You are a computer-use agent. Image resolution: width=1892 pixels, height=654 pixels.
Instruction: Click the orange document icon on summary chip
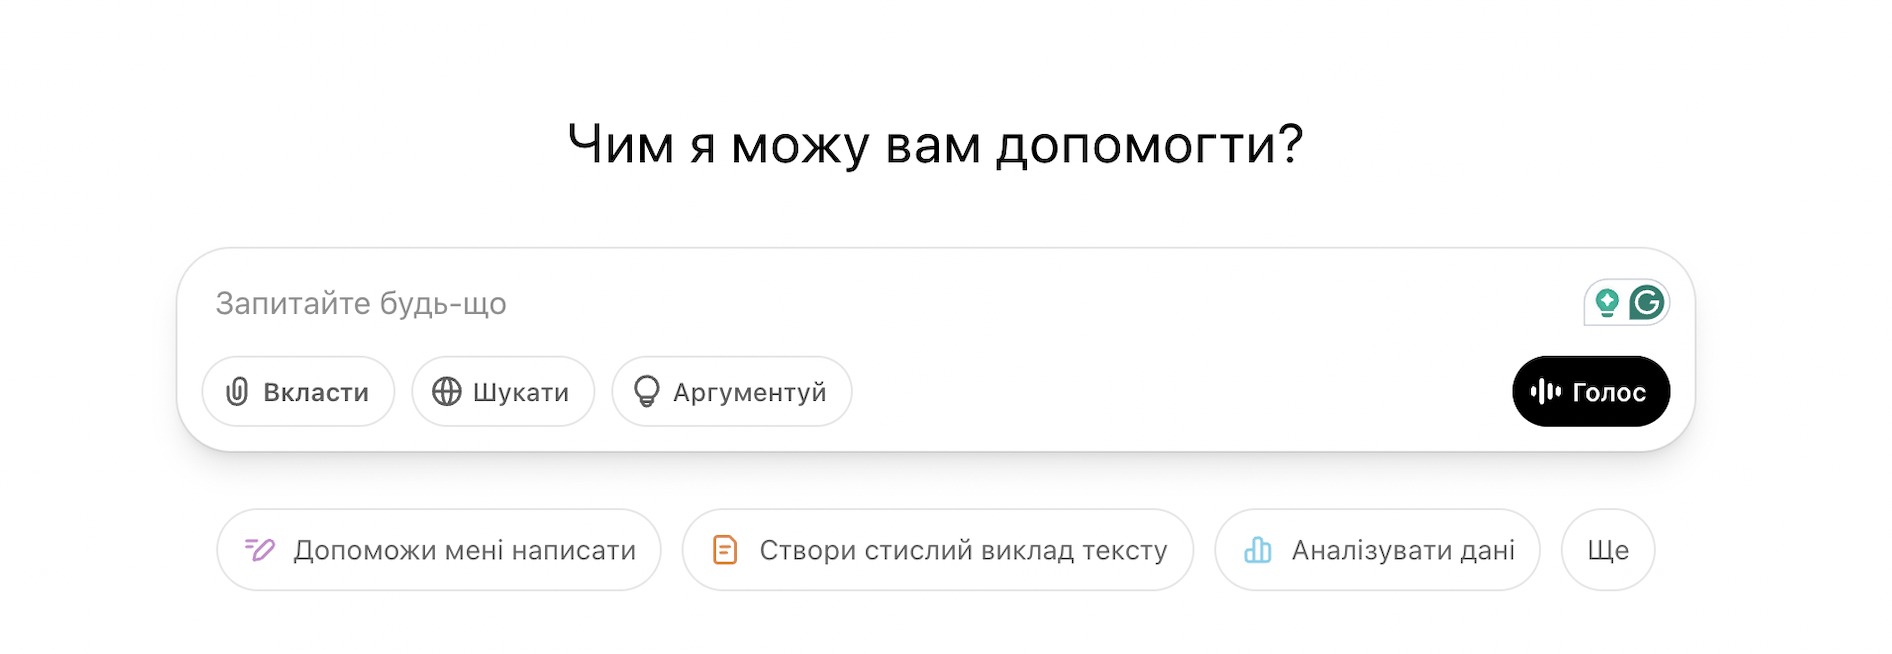(x=724, y=549)
